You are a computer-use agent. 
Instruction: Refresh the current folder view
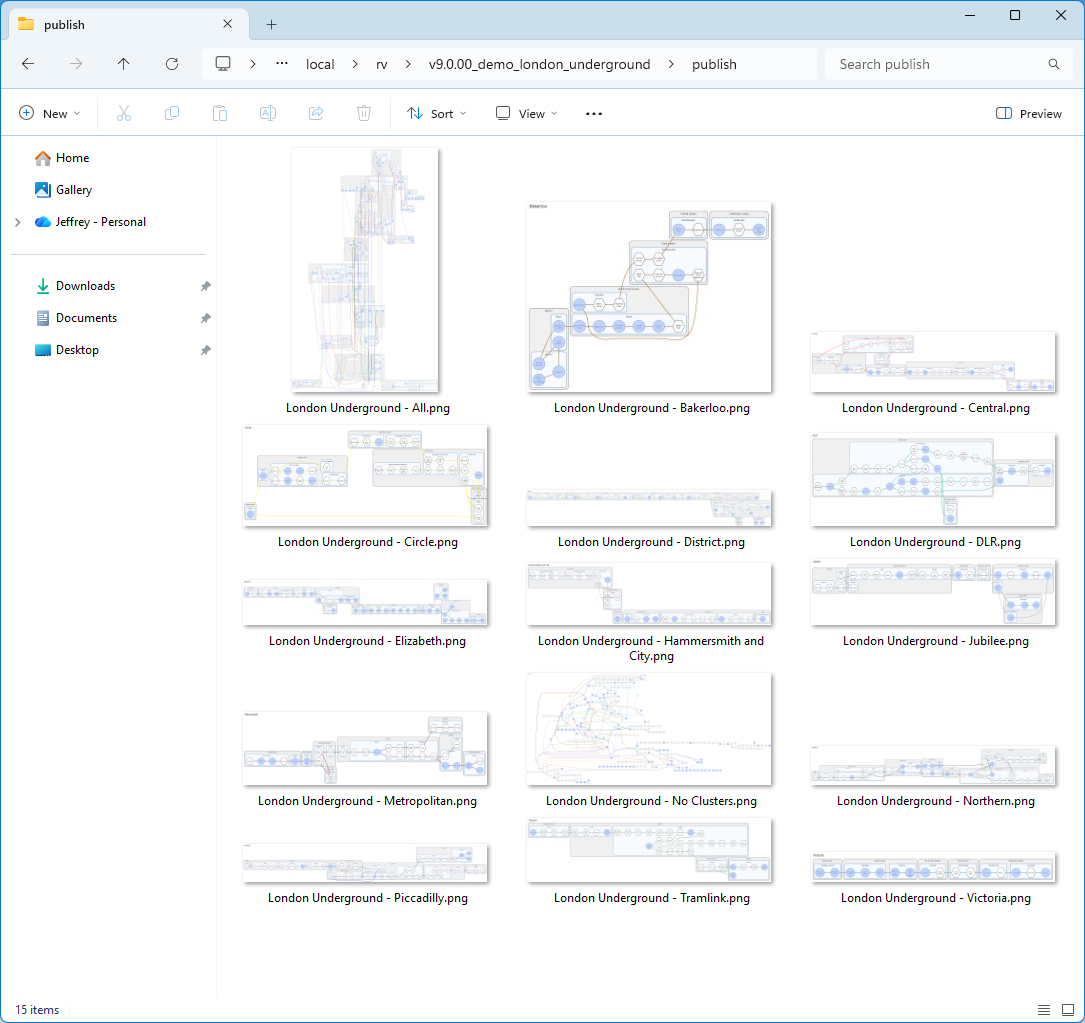click(172, 64)
